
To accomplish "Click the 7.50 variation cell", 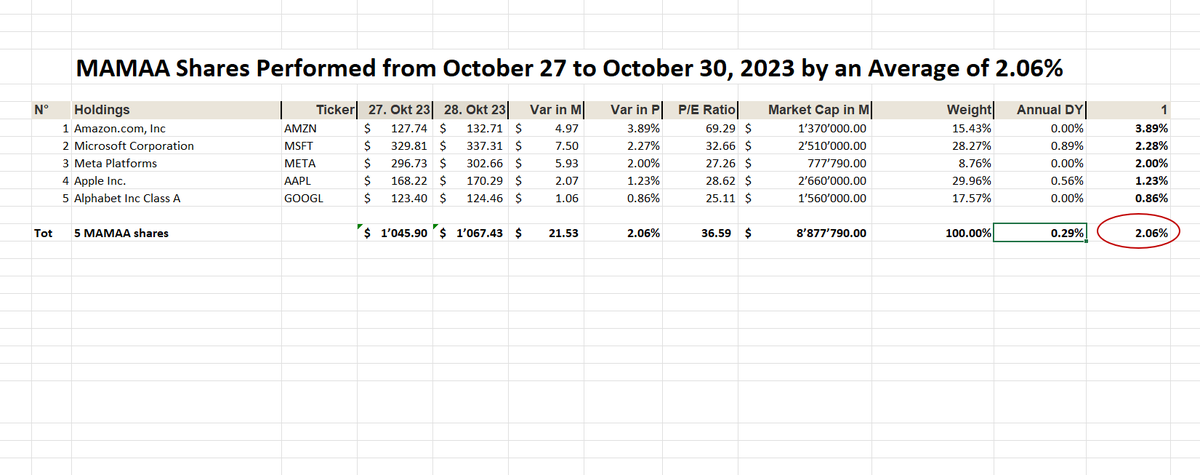I will tap(548, 145).
